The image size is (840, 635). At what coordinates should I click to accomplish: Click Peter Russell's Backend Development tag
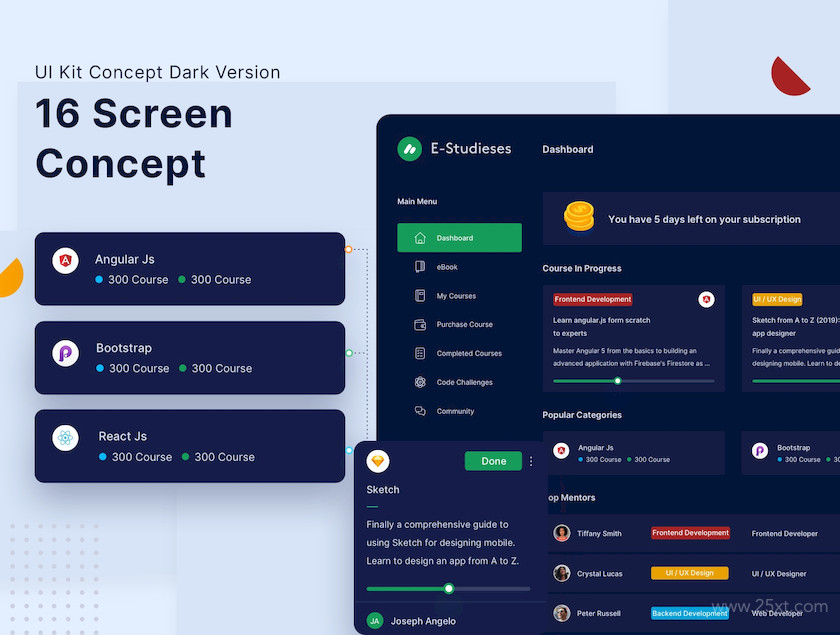(689, 613)
